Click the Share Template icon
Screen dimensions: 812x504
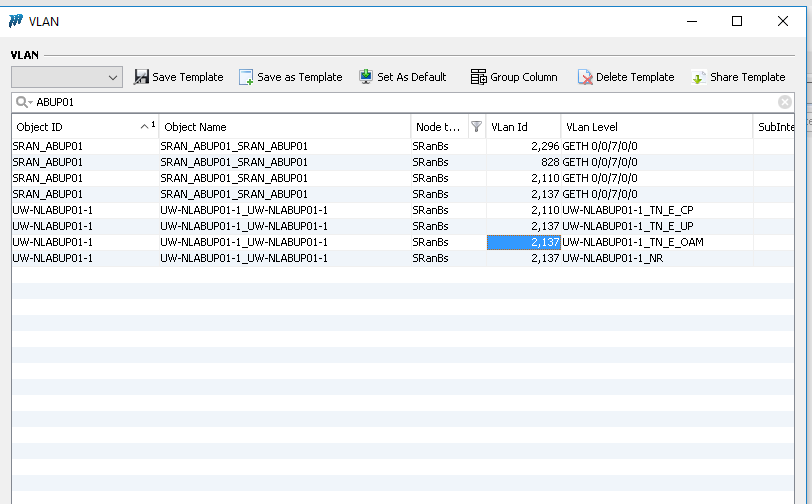[x=699, y=77]
